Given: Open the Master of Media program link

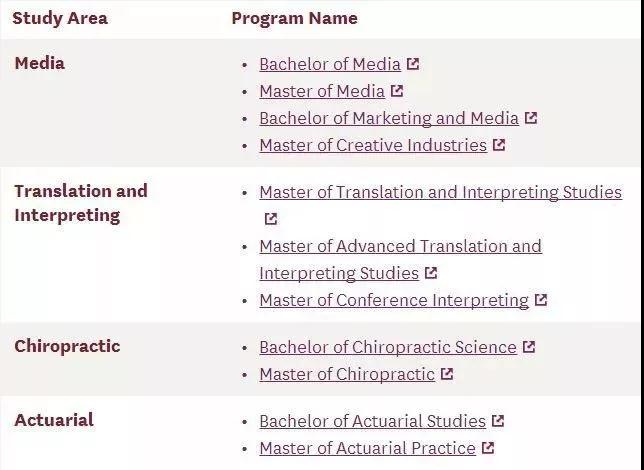Looking at the screenshot, I should [x=322, y=91].
